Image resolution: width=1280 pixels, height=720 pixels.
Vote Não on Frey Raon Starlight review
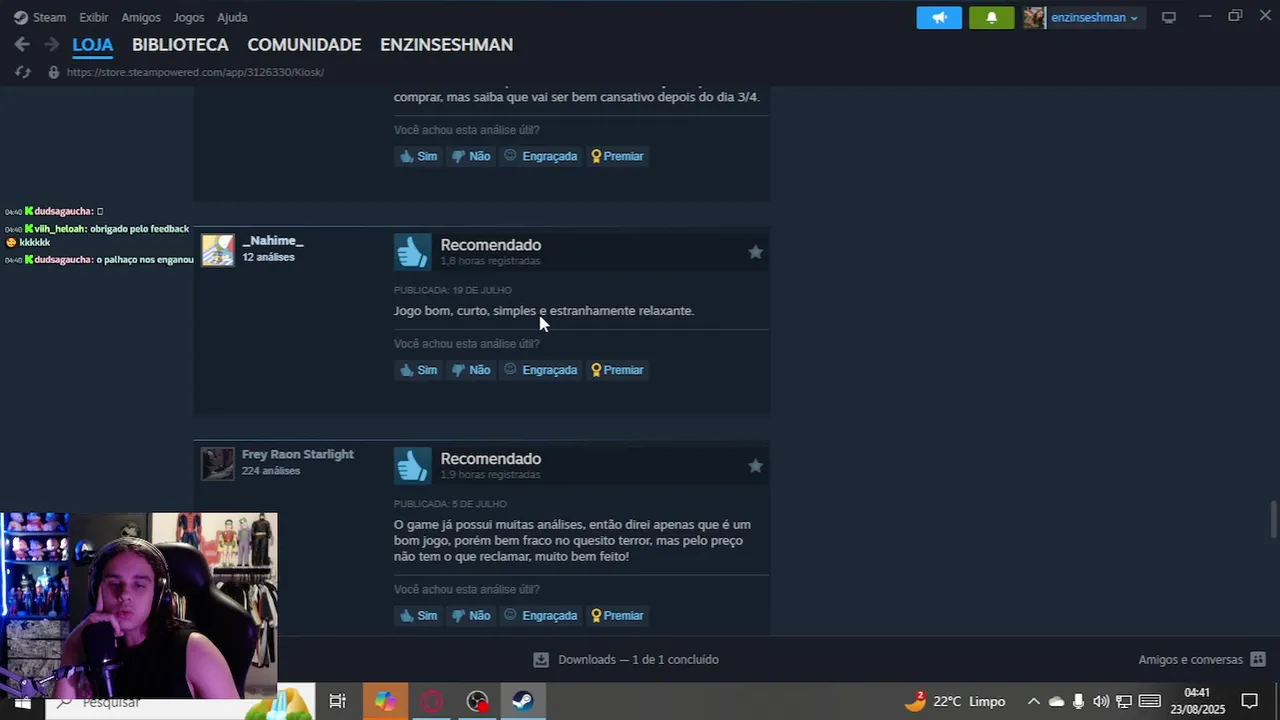471,616
